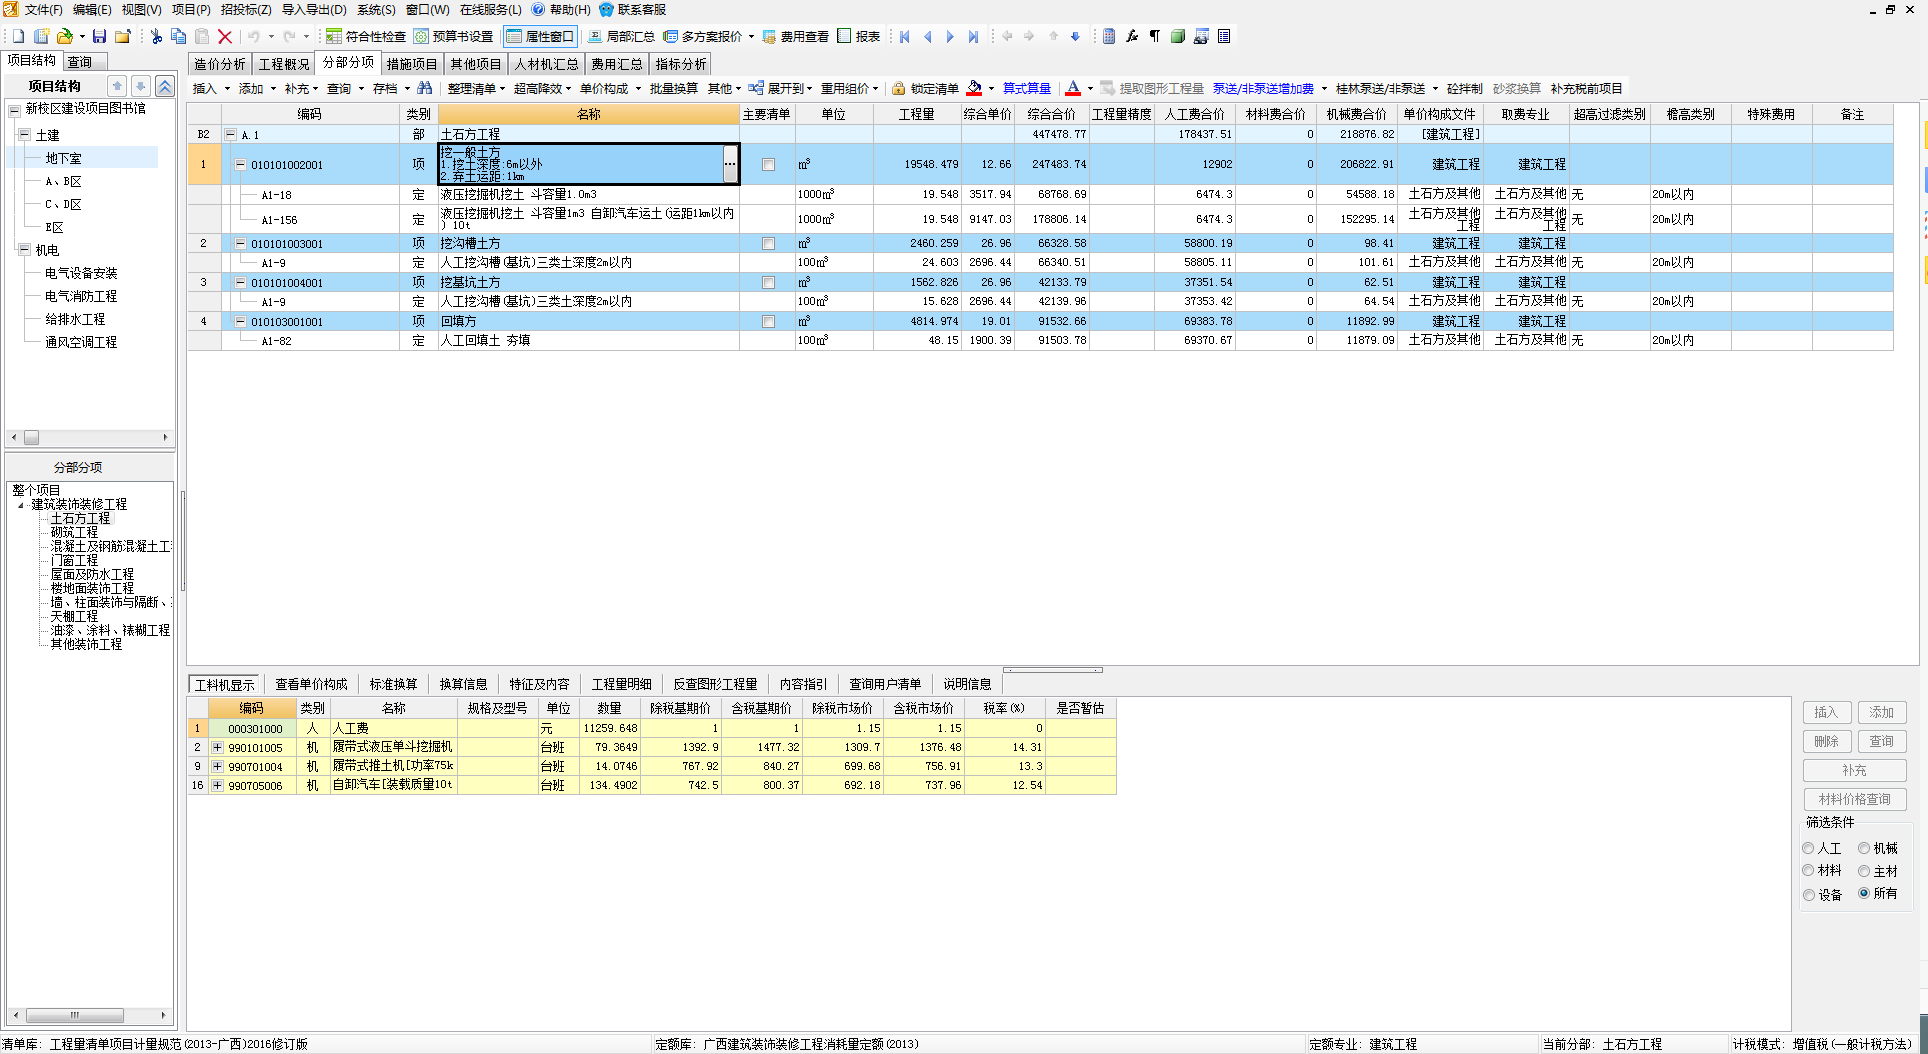1928x1054 pixels.
Task: Go to next record arrow icon
Action: click(950, 37)
